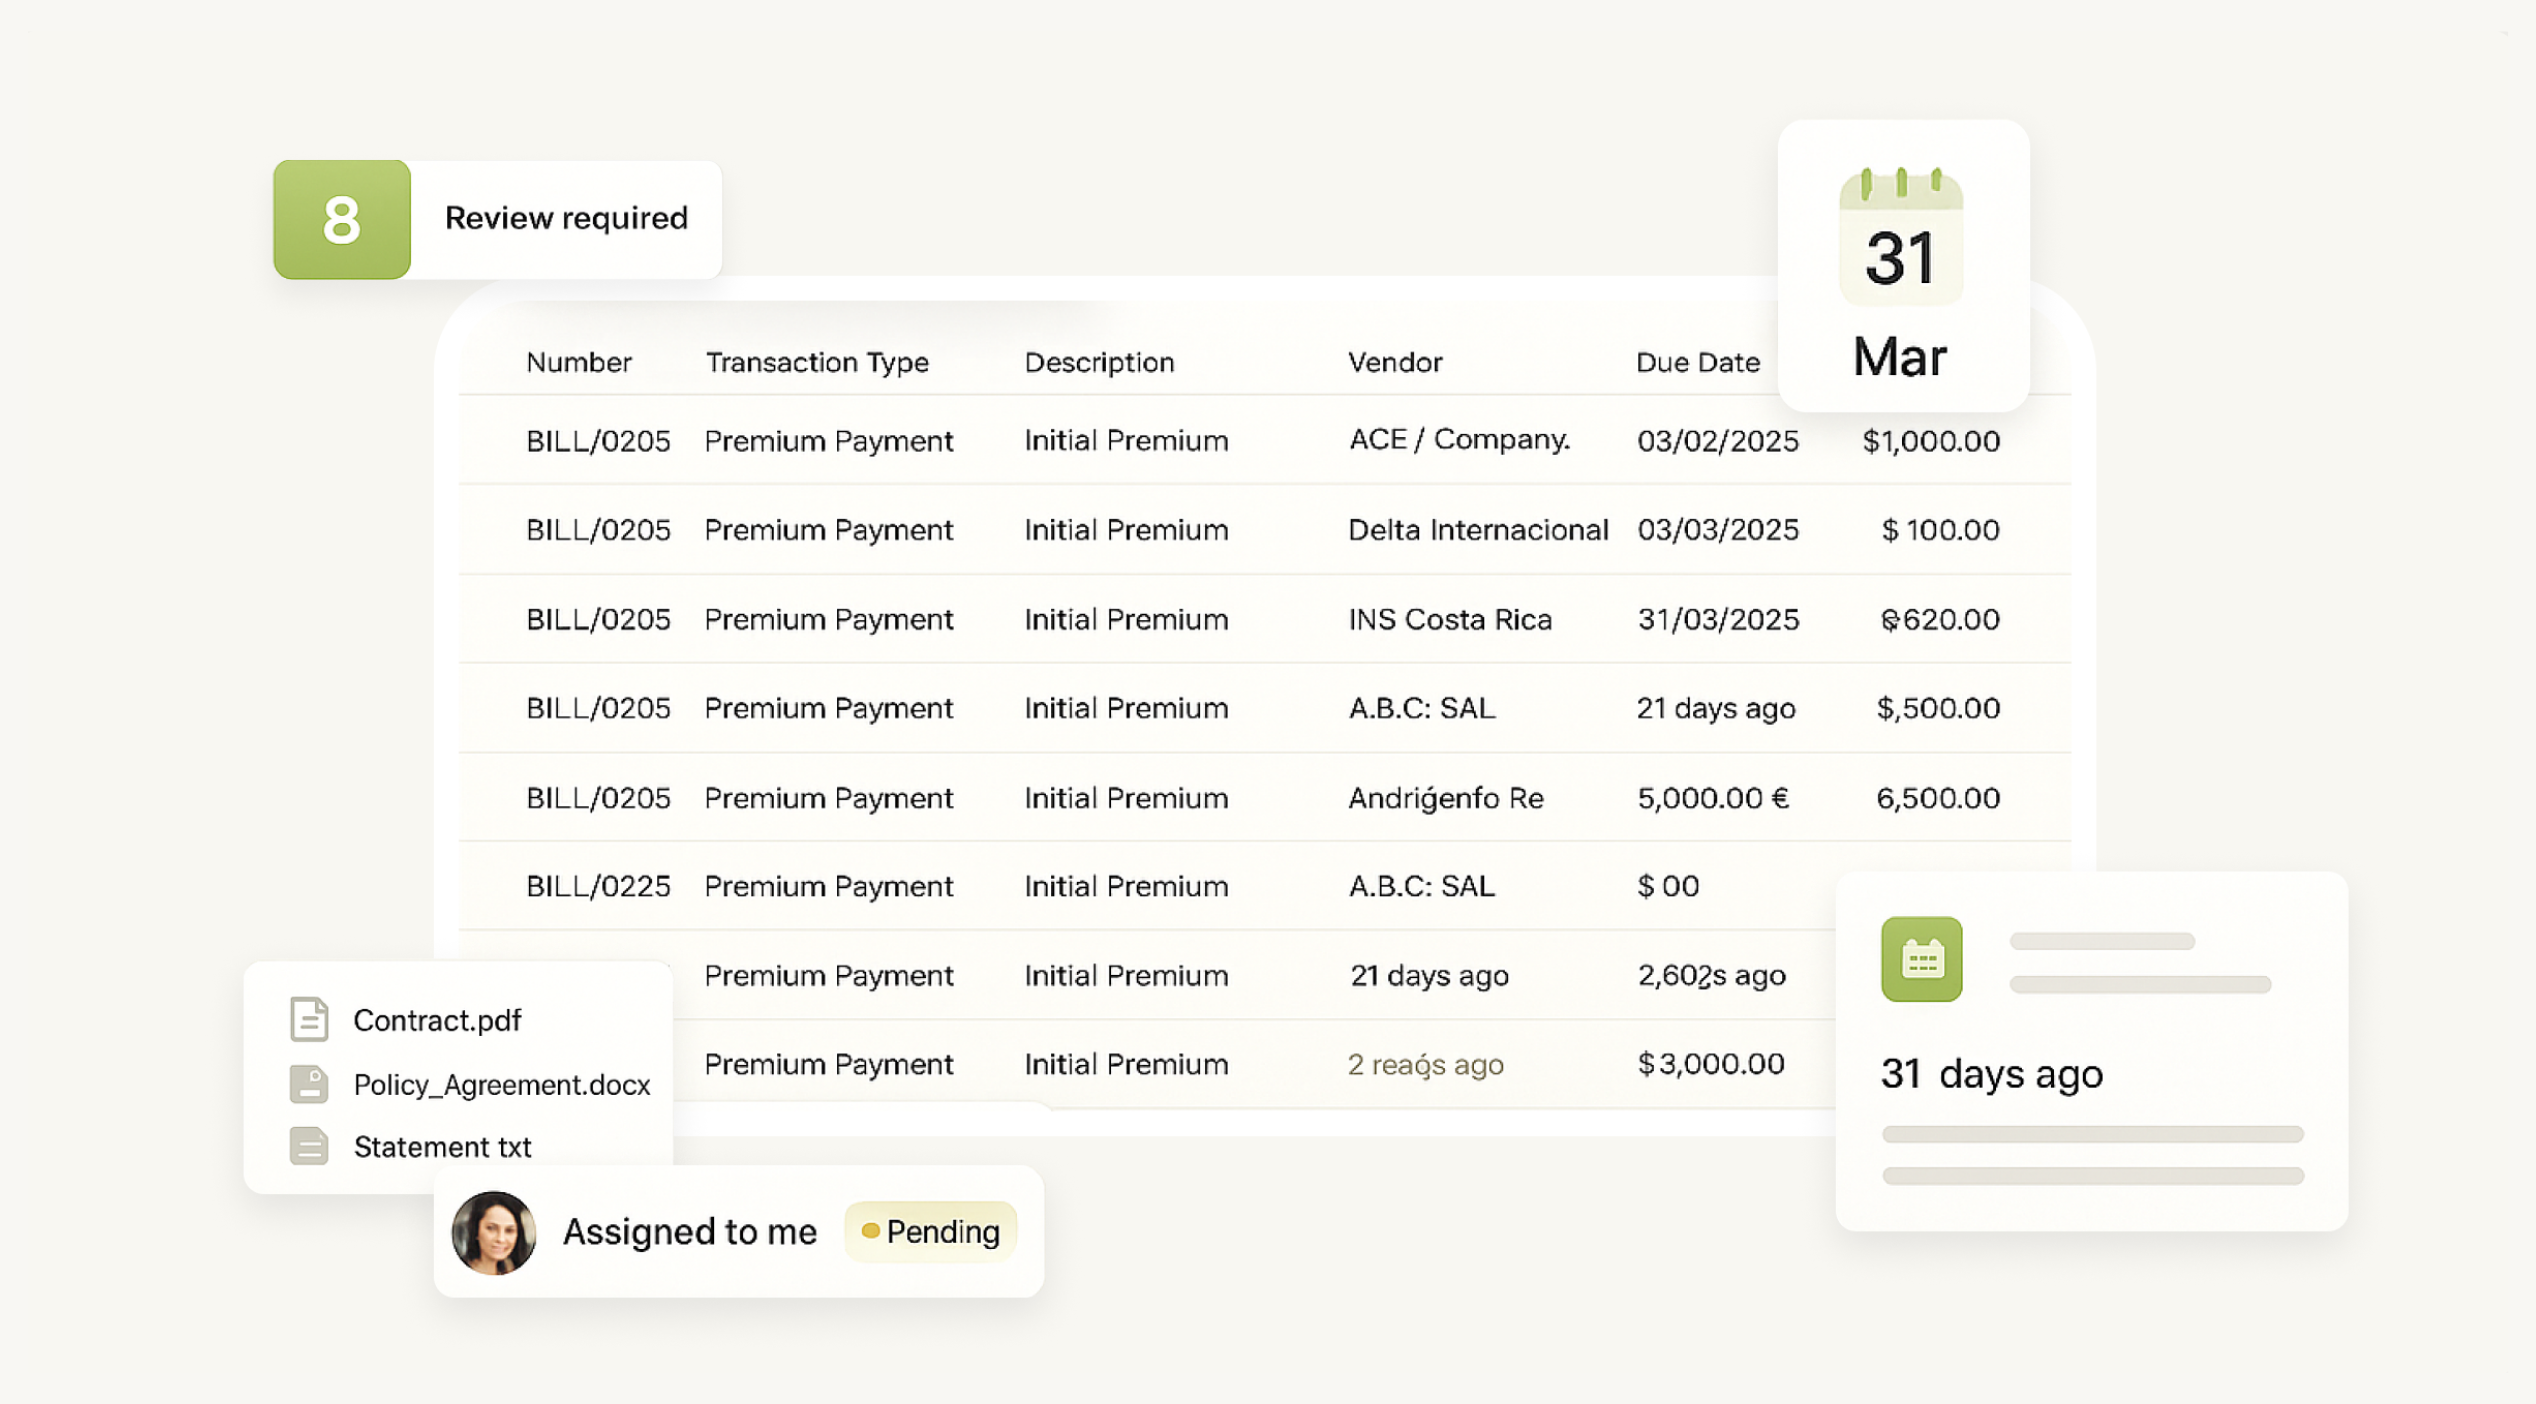Image resolution: width=2536 pixels, height=1404 pixels.
Task: Click the 31 days ago text
Action: coord(1991,1074)
